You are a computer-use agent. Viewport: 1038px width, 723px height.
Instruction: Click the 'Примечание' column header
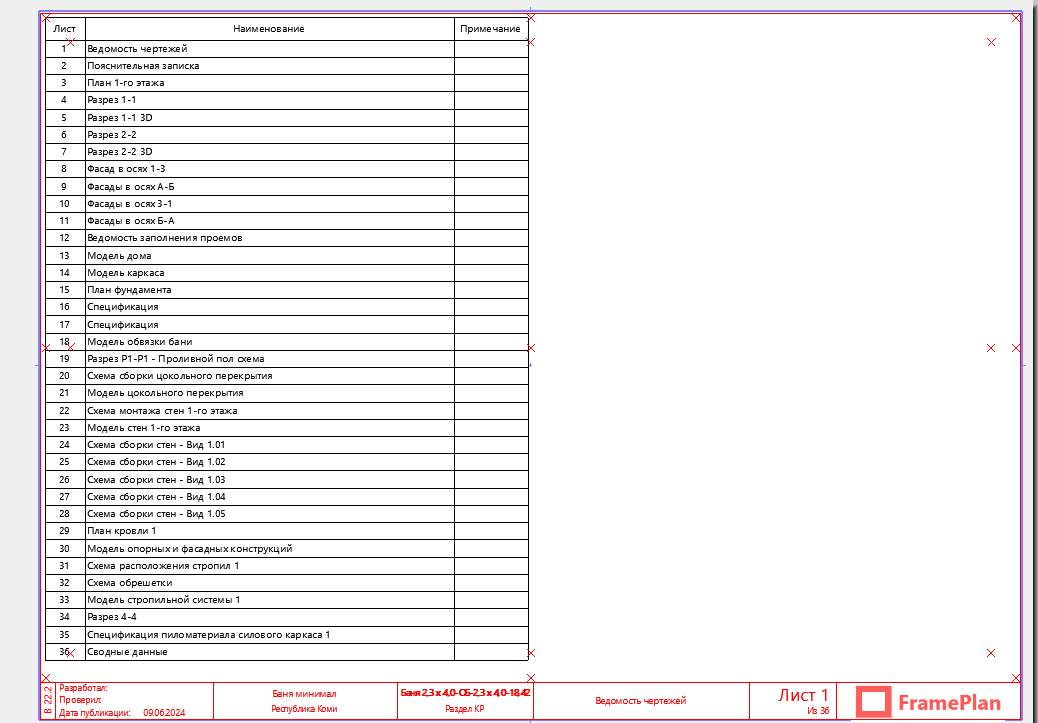pyautogui.click(x=490, y=29)
